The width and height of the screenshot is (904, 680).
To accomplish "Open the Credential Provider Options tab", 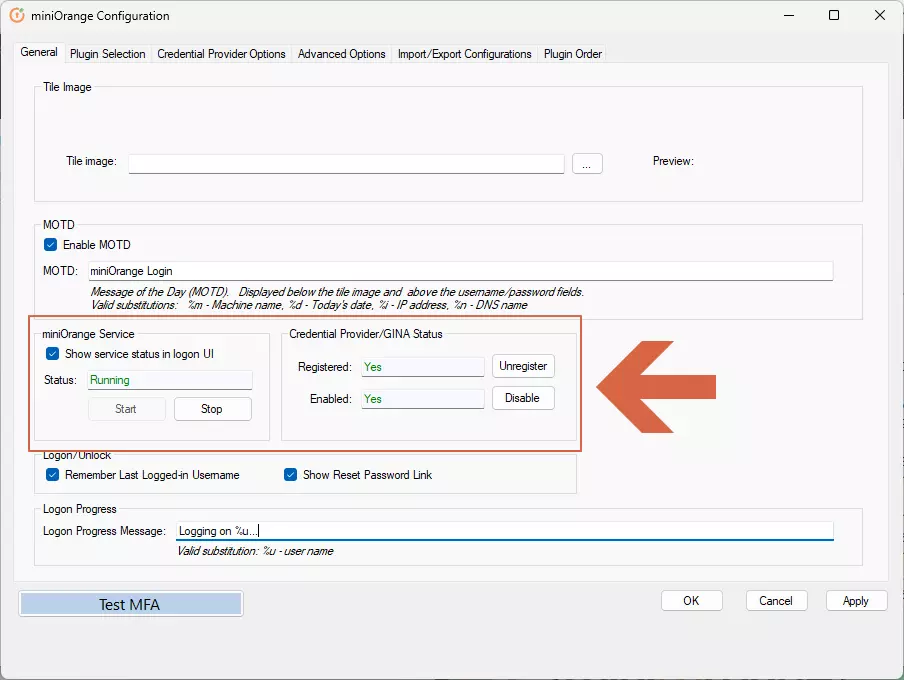I will [x=221, y=54].
